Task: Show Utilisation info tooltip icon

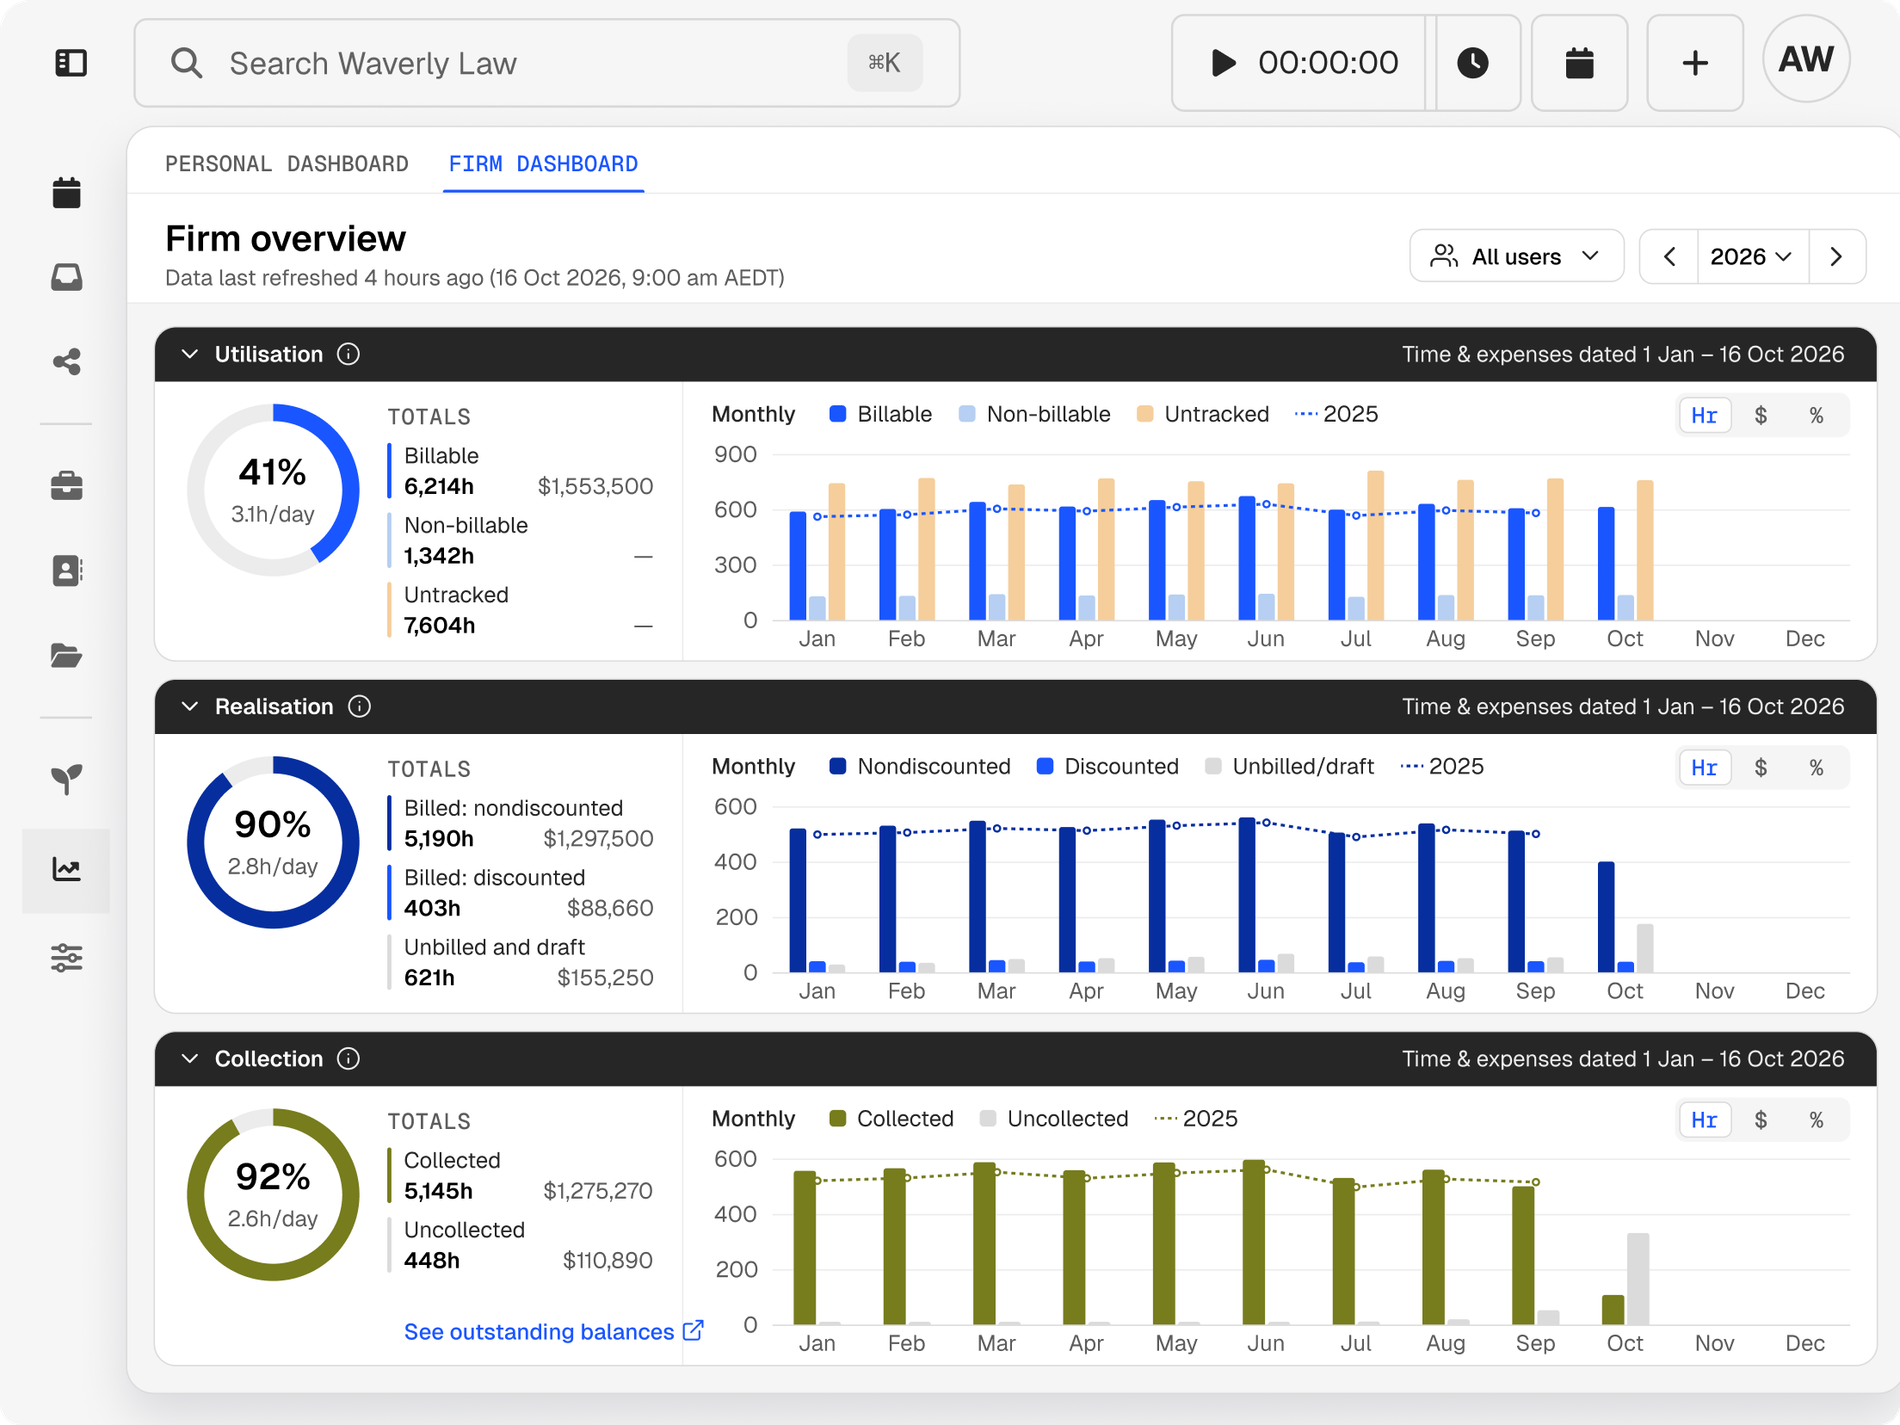Action: pos(348,354)
